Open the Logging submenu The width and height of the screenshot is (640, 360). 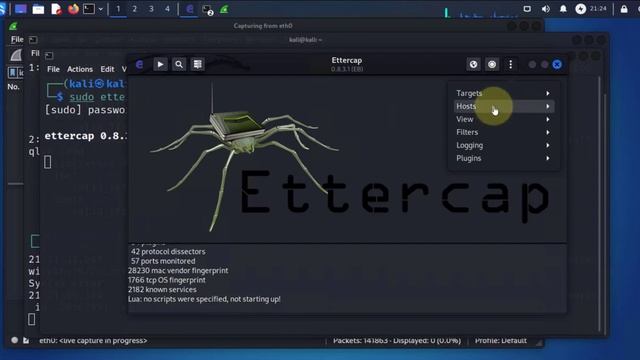point(503,145)
